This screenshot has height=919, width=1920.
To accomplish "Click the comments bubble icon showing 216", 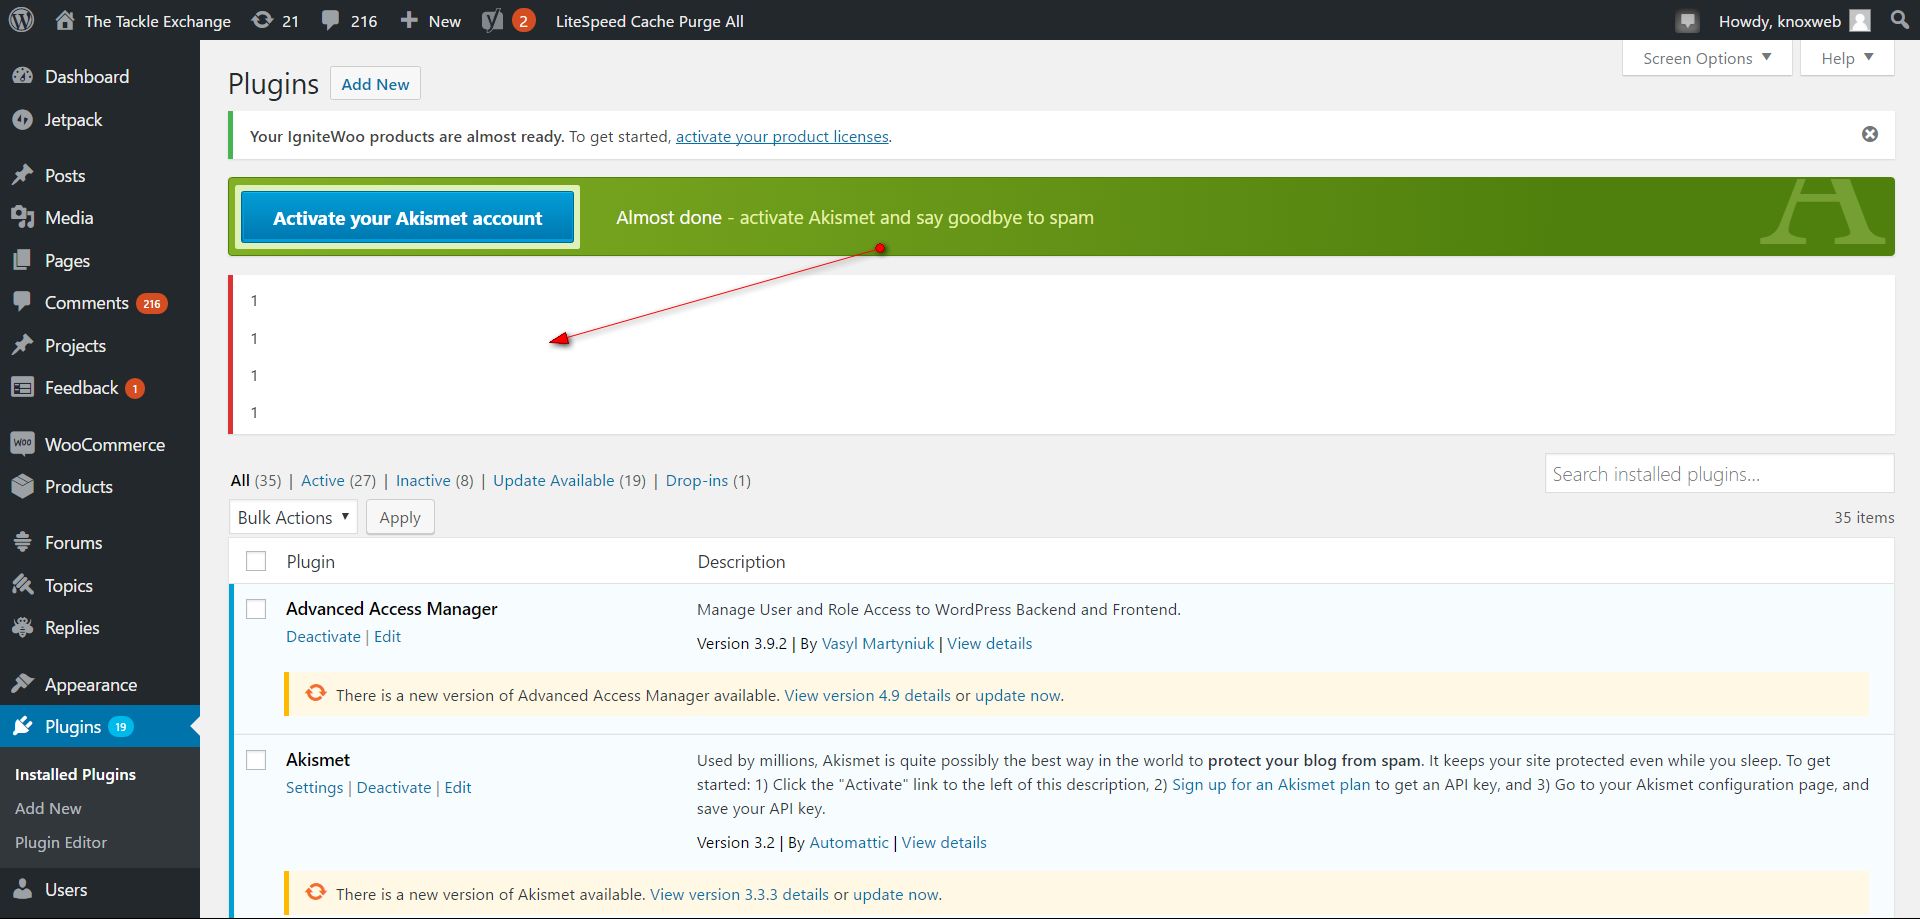I will [331, 20].
